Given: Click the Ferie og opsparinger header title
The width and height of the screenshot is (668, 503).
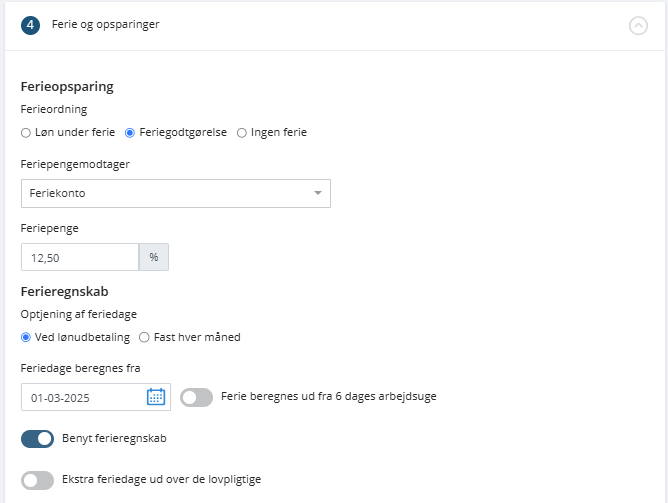Looking at the screenshot, I should pyautogui.click(x=106, y=25).
